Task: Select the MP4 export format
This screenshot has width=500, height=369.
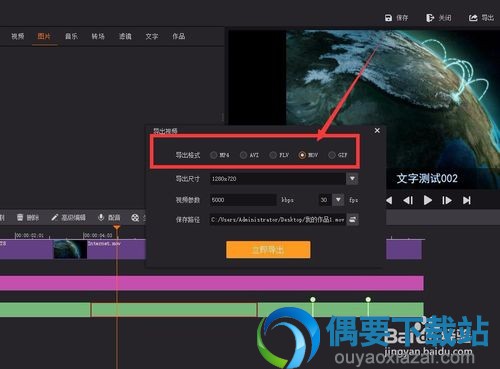Action: 213,155
